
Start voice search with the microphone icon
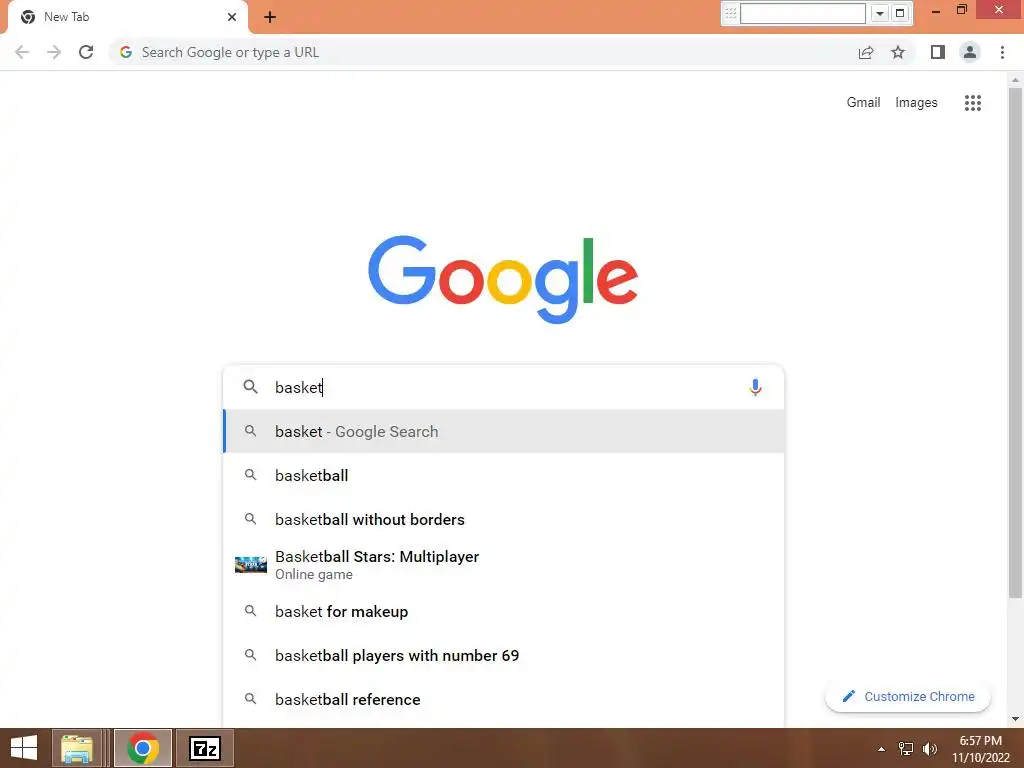pyautogui.click(x=755, y=387)
